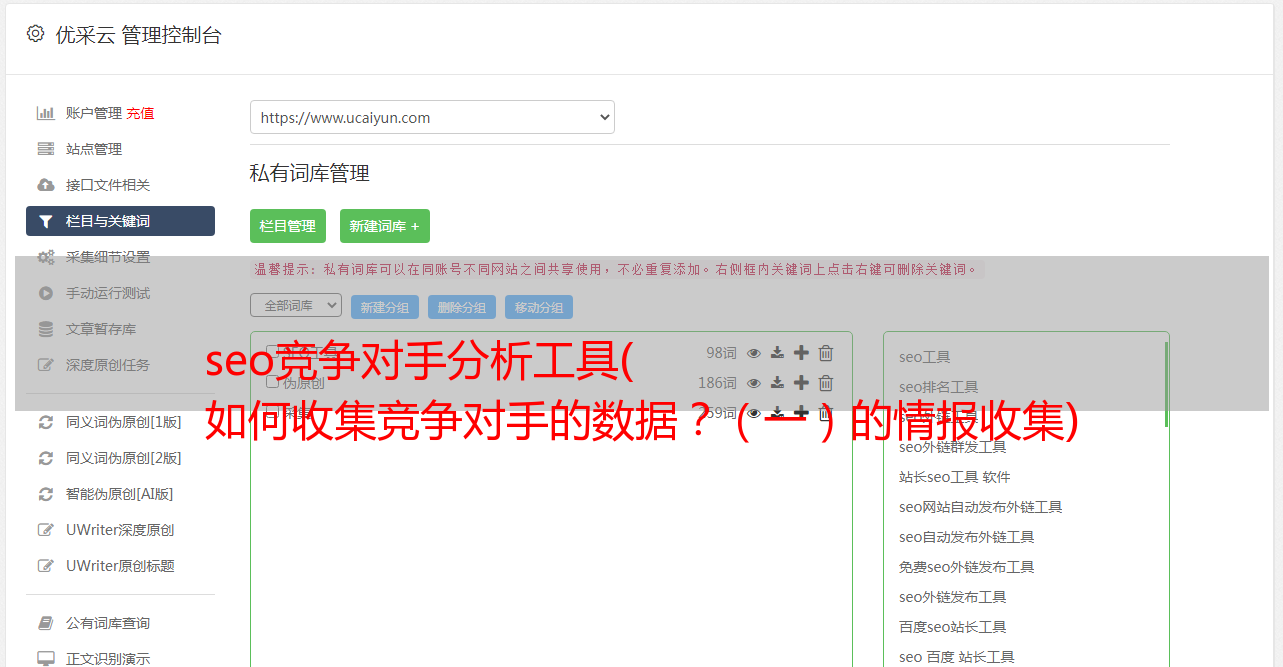Select the keyword 'seo外链群发工具'

pos(953,447)
